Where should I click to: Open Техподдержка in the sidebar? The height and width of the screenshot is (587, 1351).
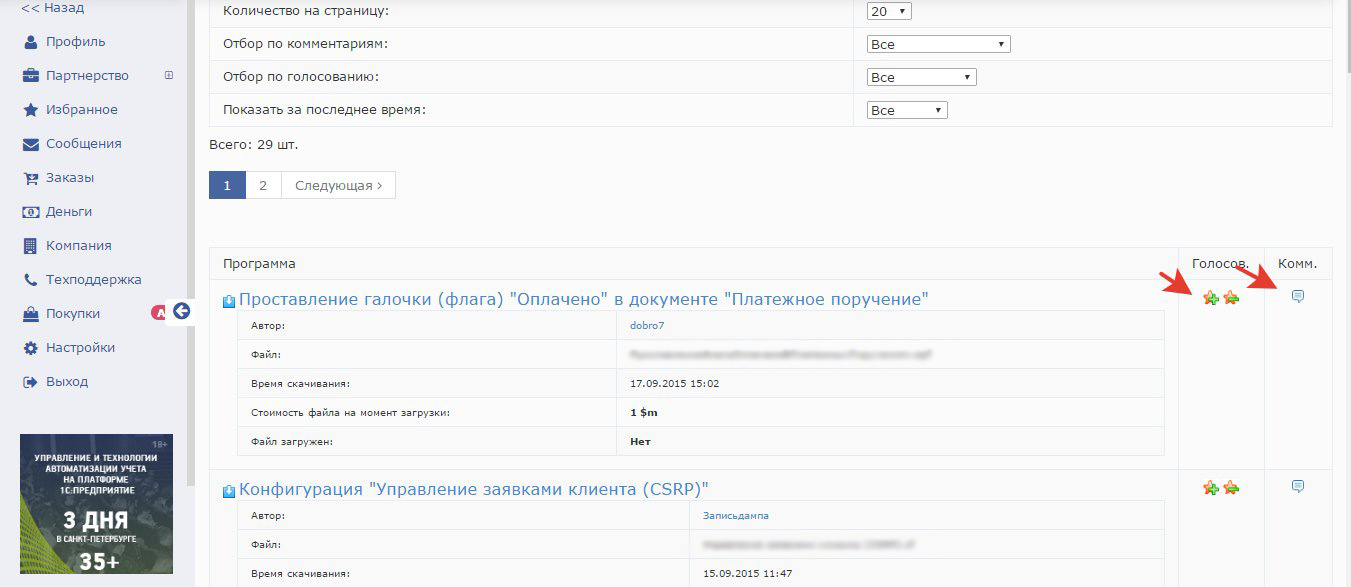pyautogui.click(x=94, y=280)
